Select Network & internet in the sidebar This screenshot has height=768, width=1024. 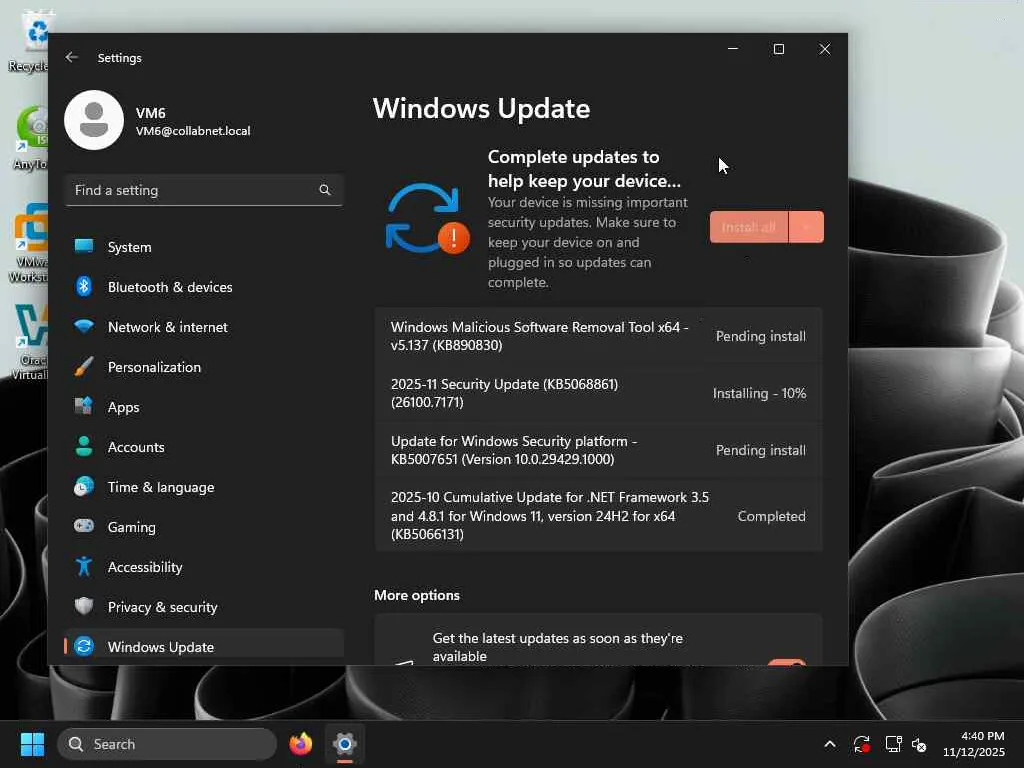[204, 327]
